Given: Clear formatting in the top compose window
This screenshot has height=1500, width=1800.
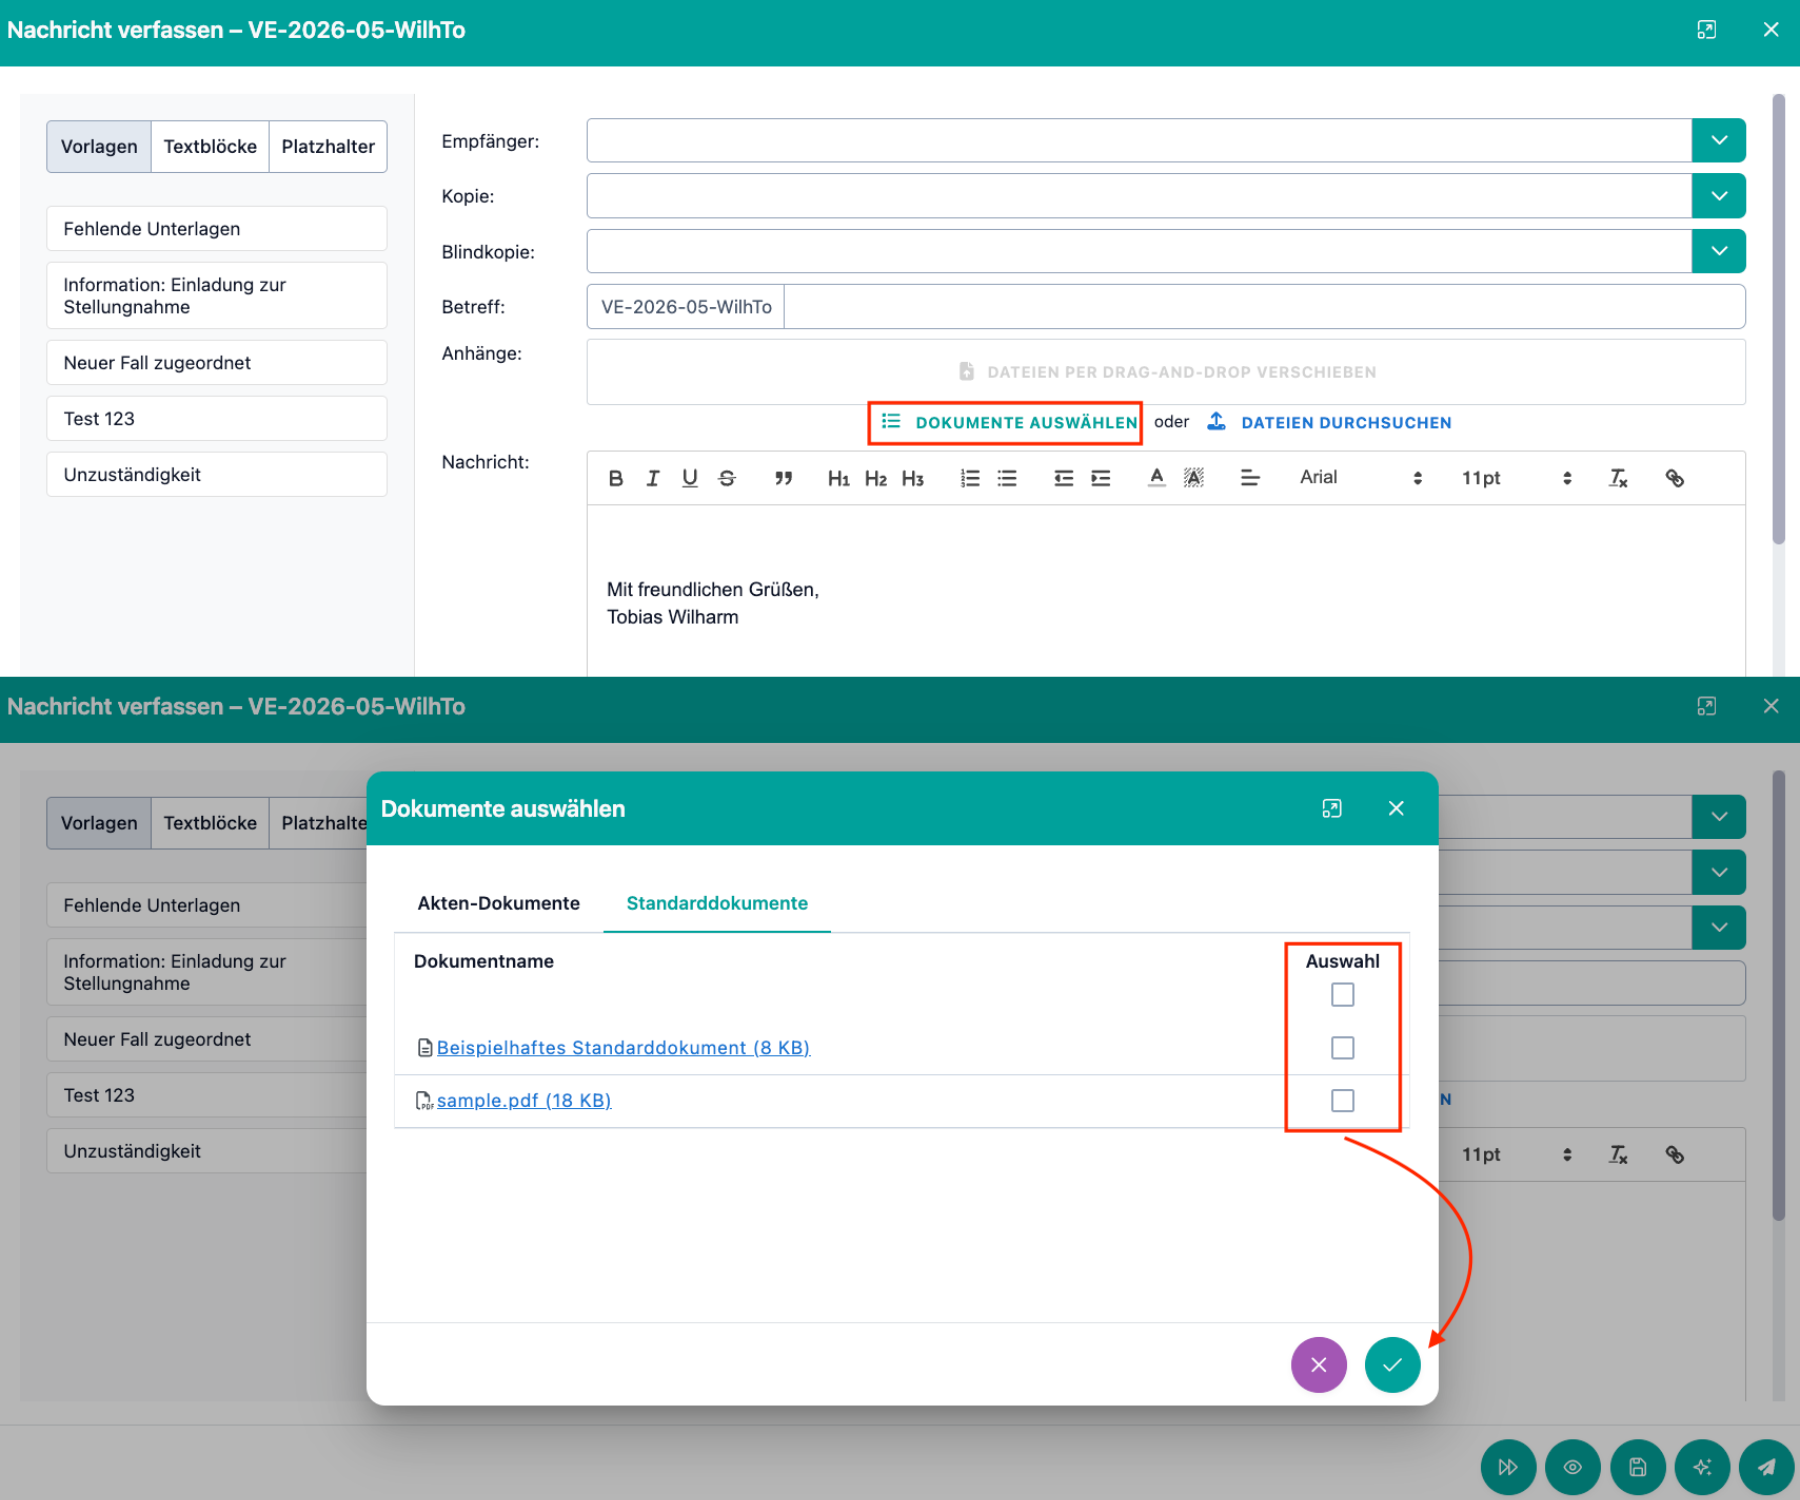Looking at the screenshot, I should 1618,478.
